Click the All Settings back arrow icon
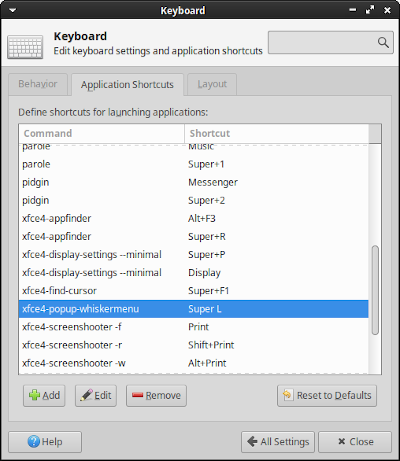400x461 pixels. click(252, 442)
